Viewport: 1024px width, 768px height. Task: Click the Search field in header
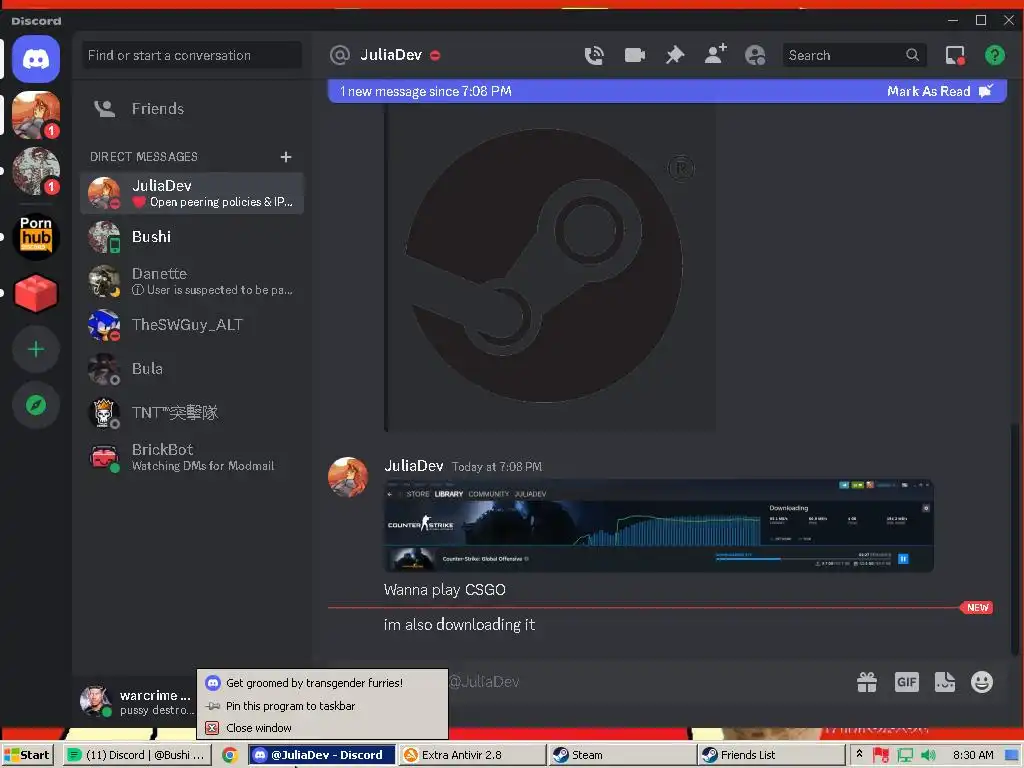854,55
